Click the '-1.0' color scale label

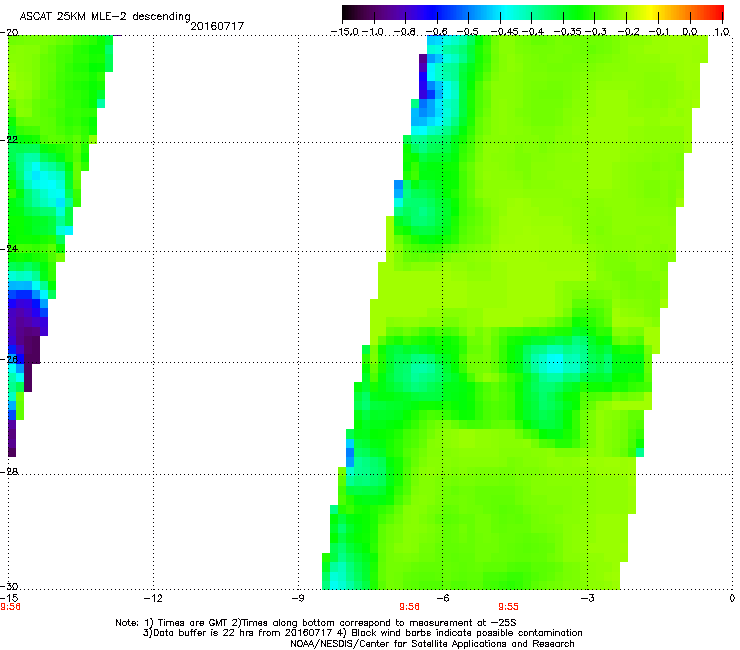[373, 32]
